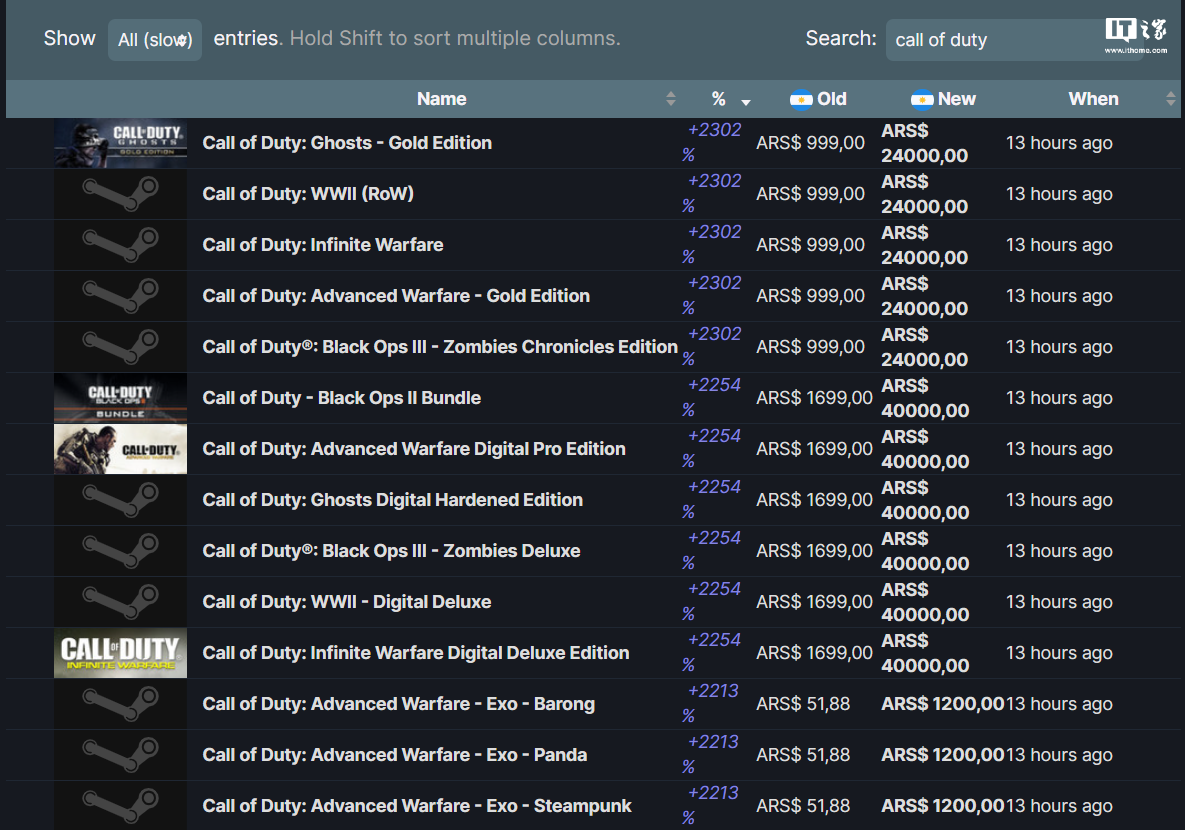Click the Steam icon for Black Ops III - Zombies Deluxe
Viewport: 1185px width, 830px height.
(120, 551)
